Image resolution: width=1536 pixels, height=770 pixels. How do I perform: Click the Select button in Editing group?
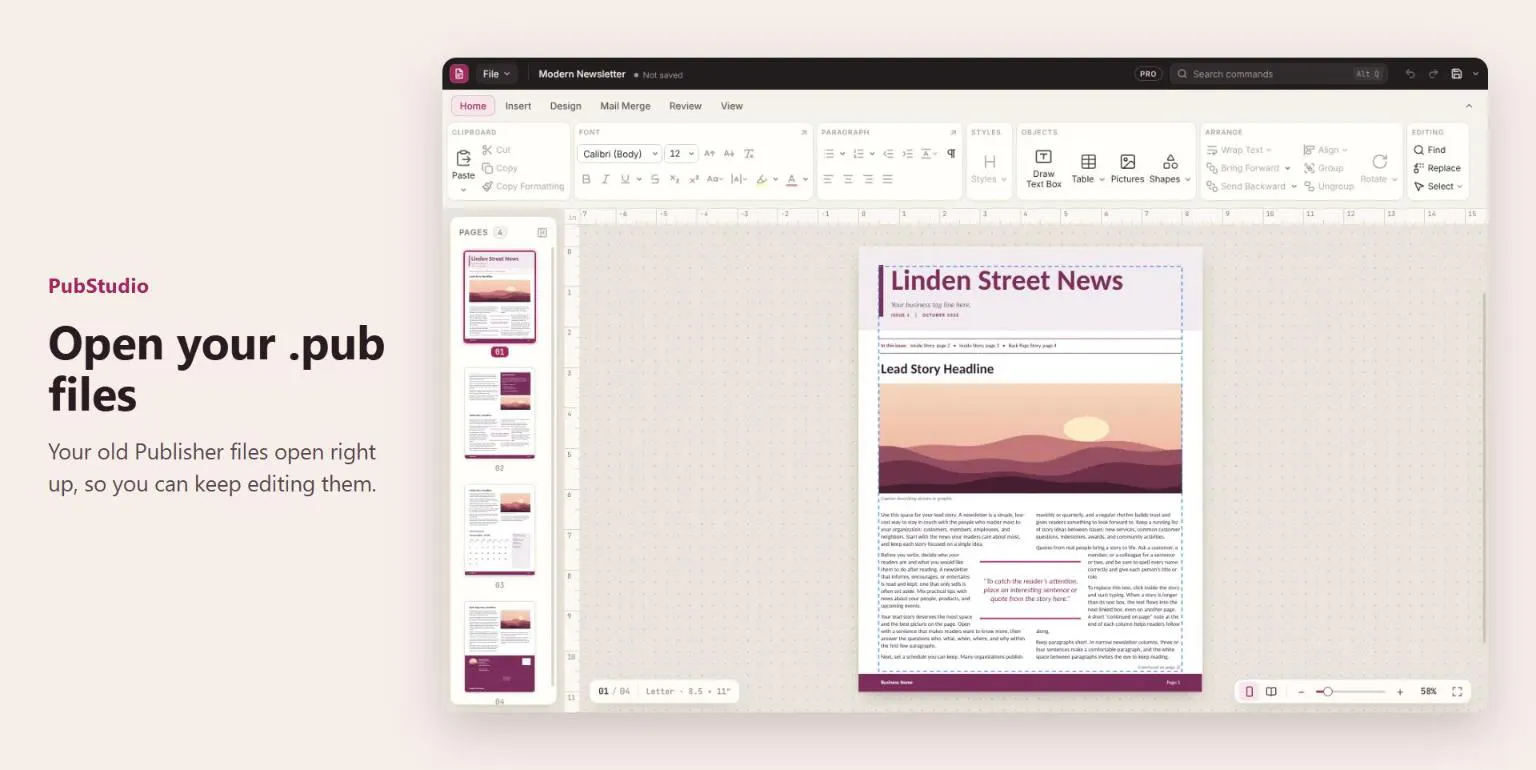click(x=1438, y=186)
